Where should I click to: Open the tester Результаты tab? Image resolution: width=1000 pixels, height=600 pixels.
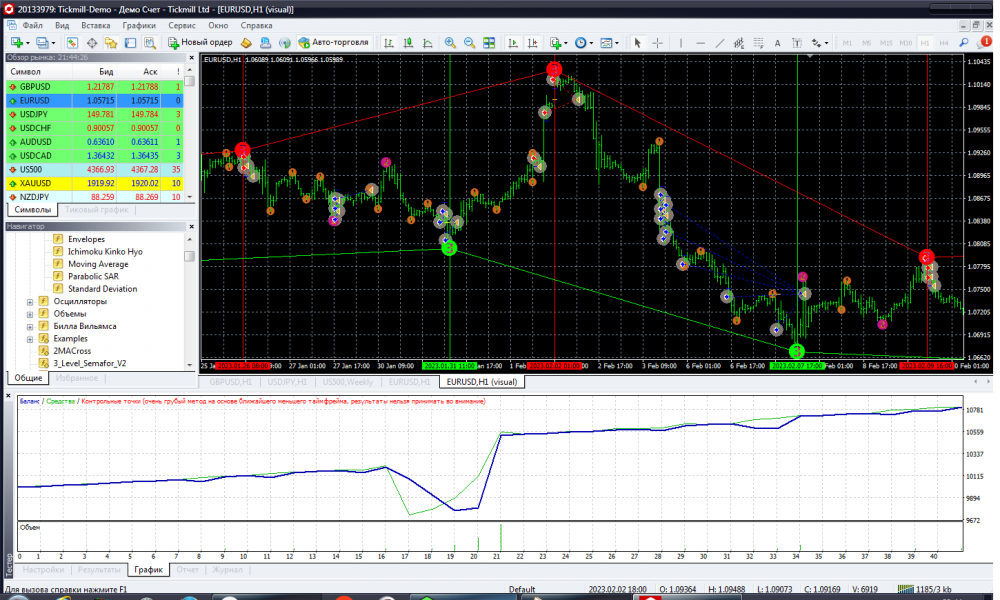pos(99,569)
